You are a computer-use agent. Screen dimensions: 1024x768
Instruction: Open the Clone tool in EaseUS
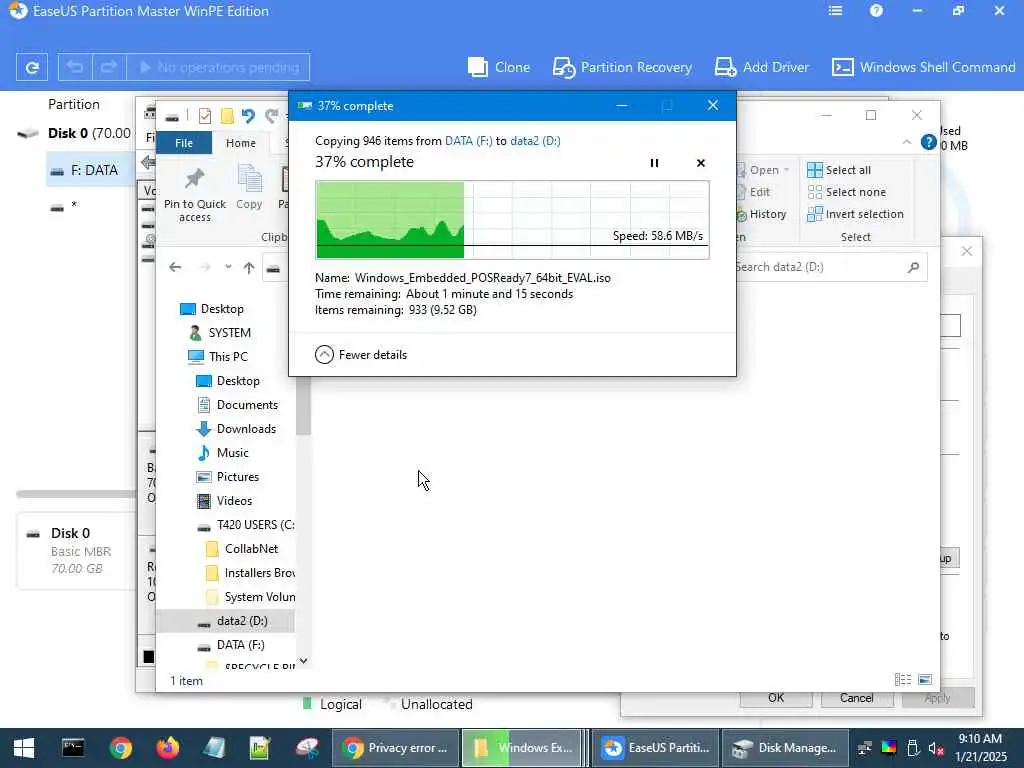click(499, 67)
